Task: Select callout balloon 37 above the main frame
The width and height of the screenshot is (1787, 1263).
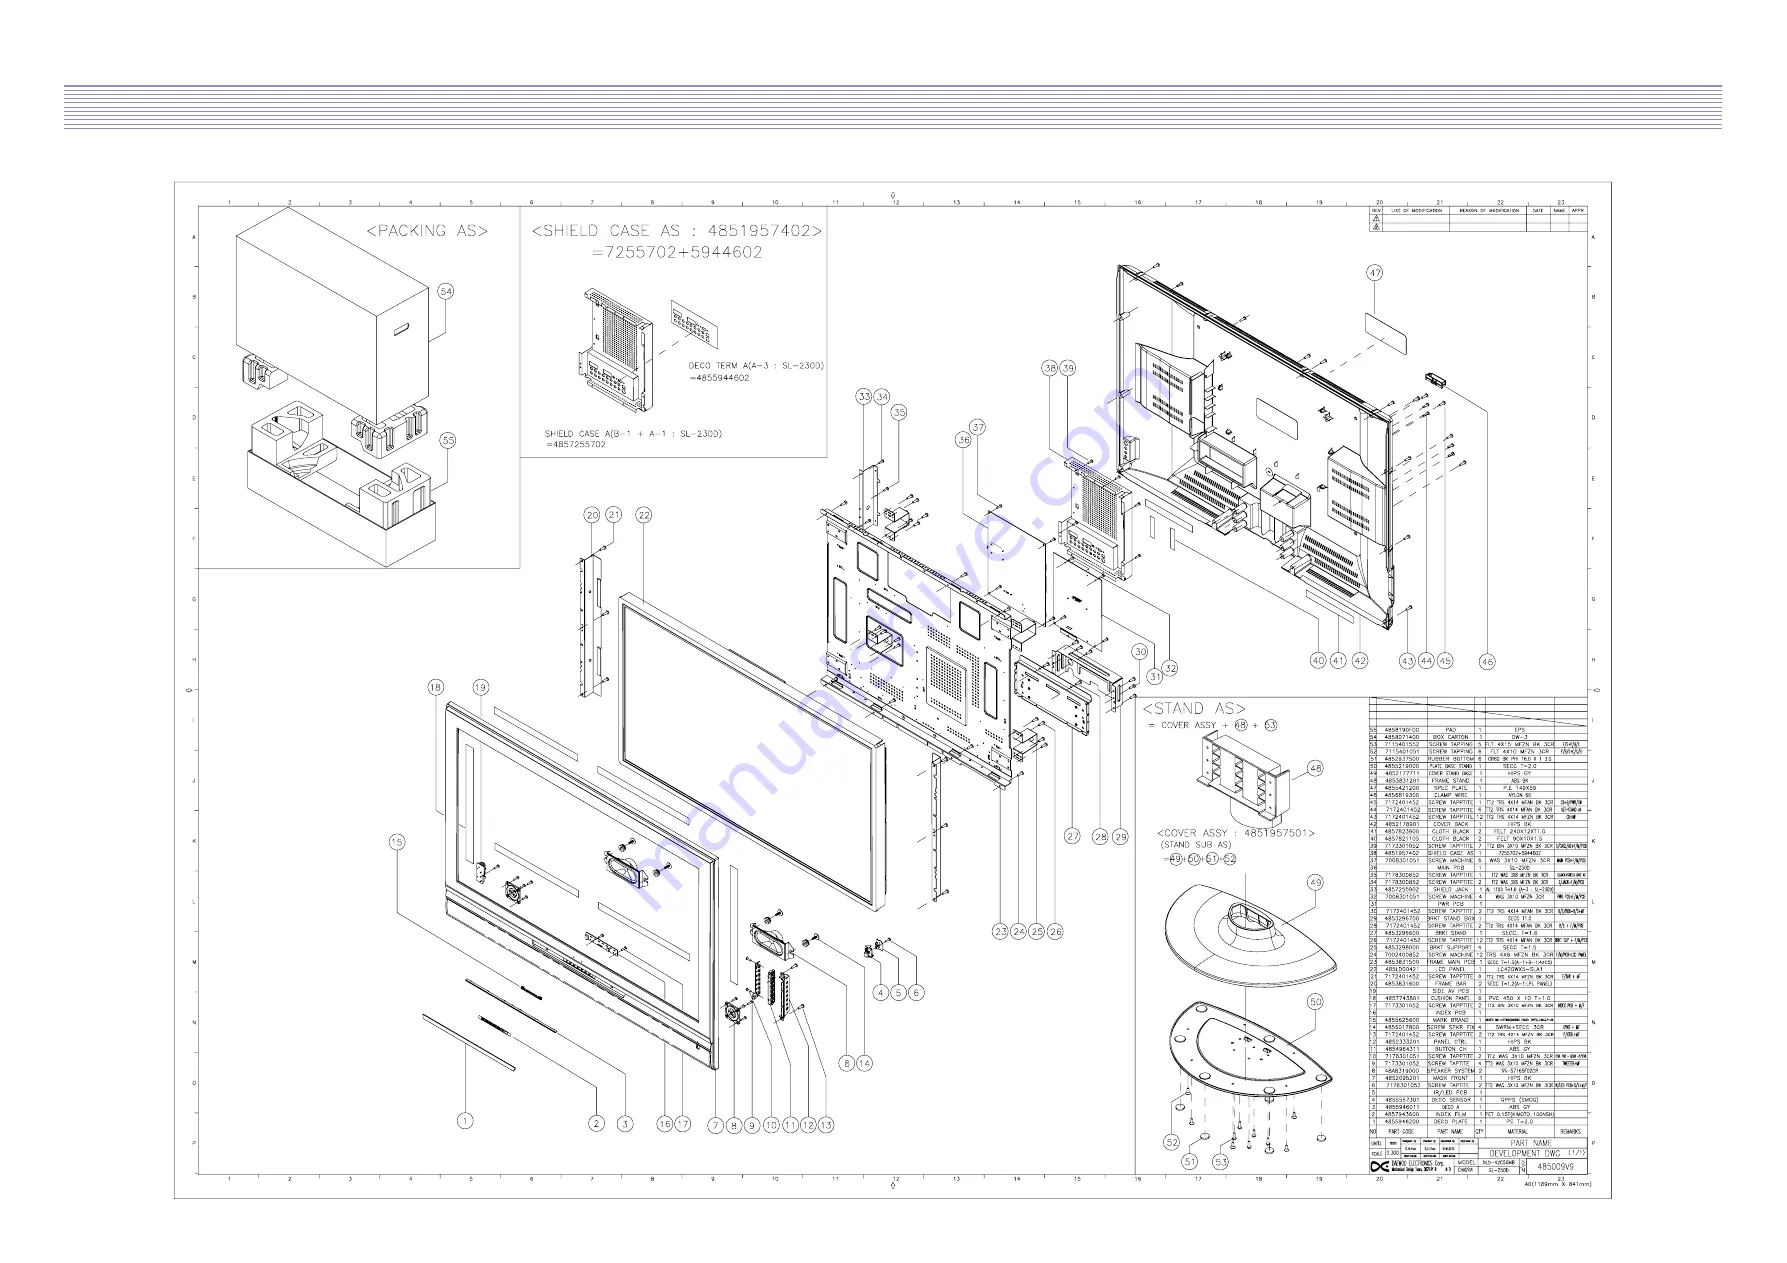Action: pos(978,427)
